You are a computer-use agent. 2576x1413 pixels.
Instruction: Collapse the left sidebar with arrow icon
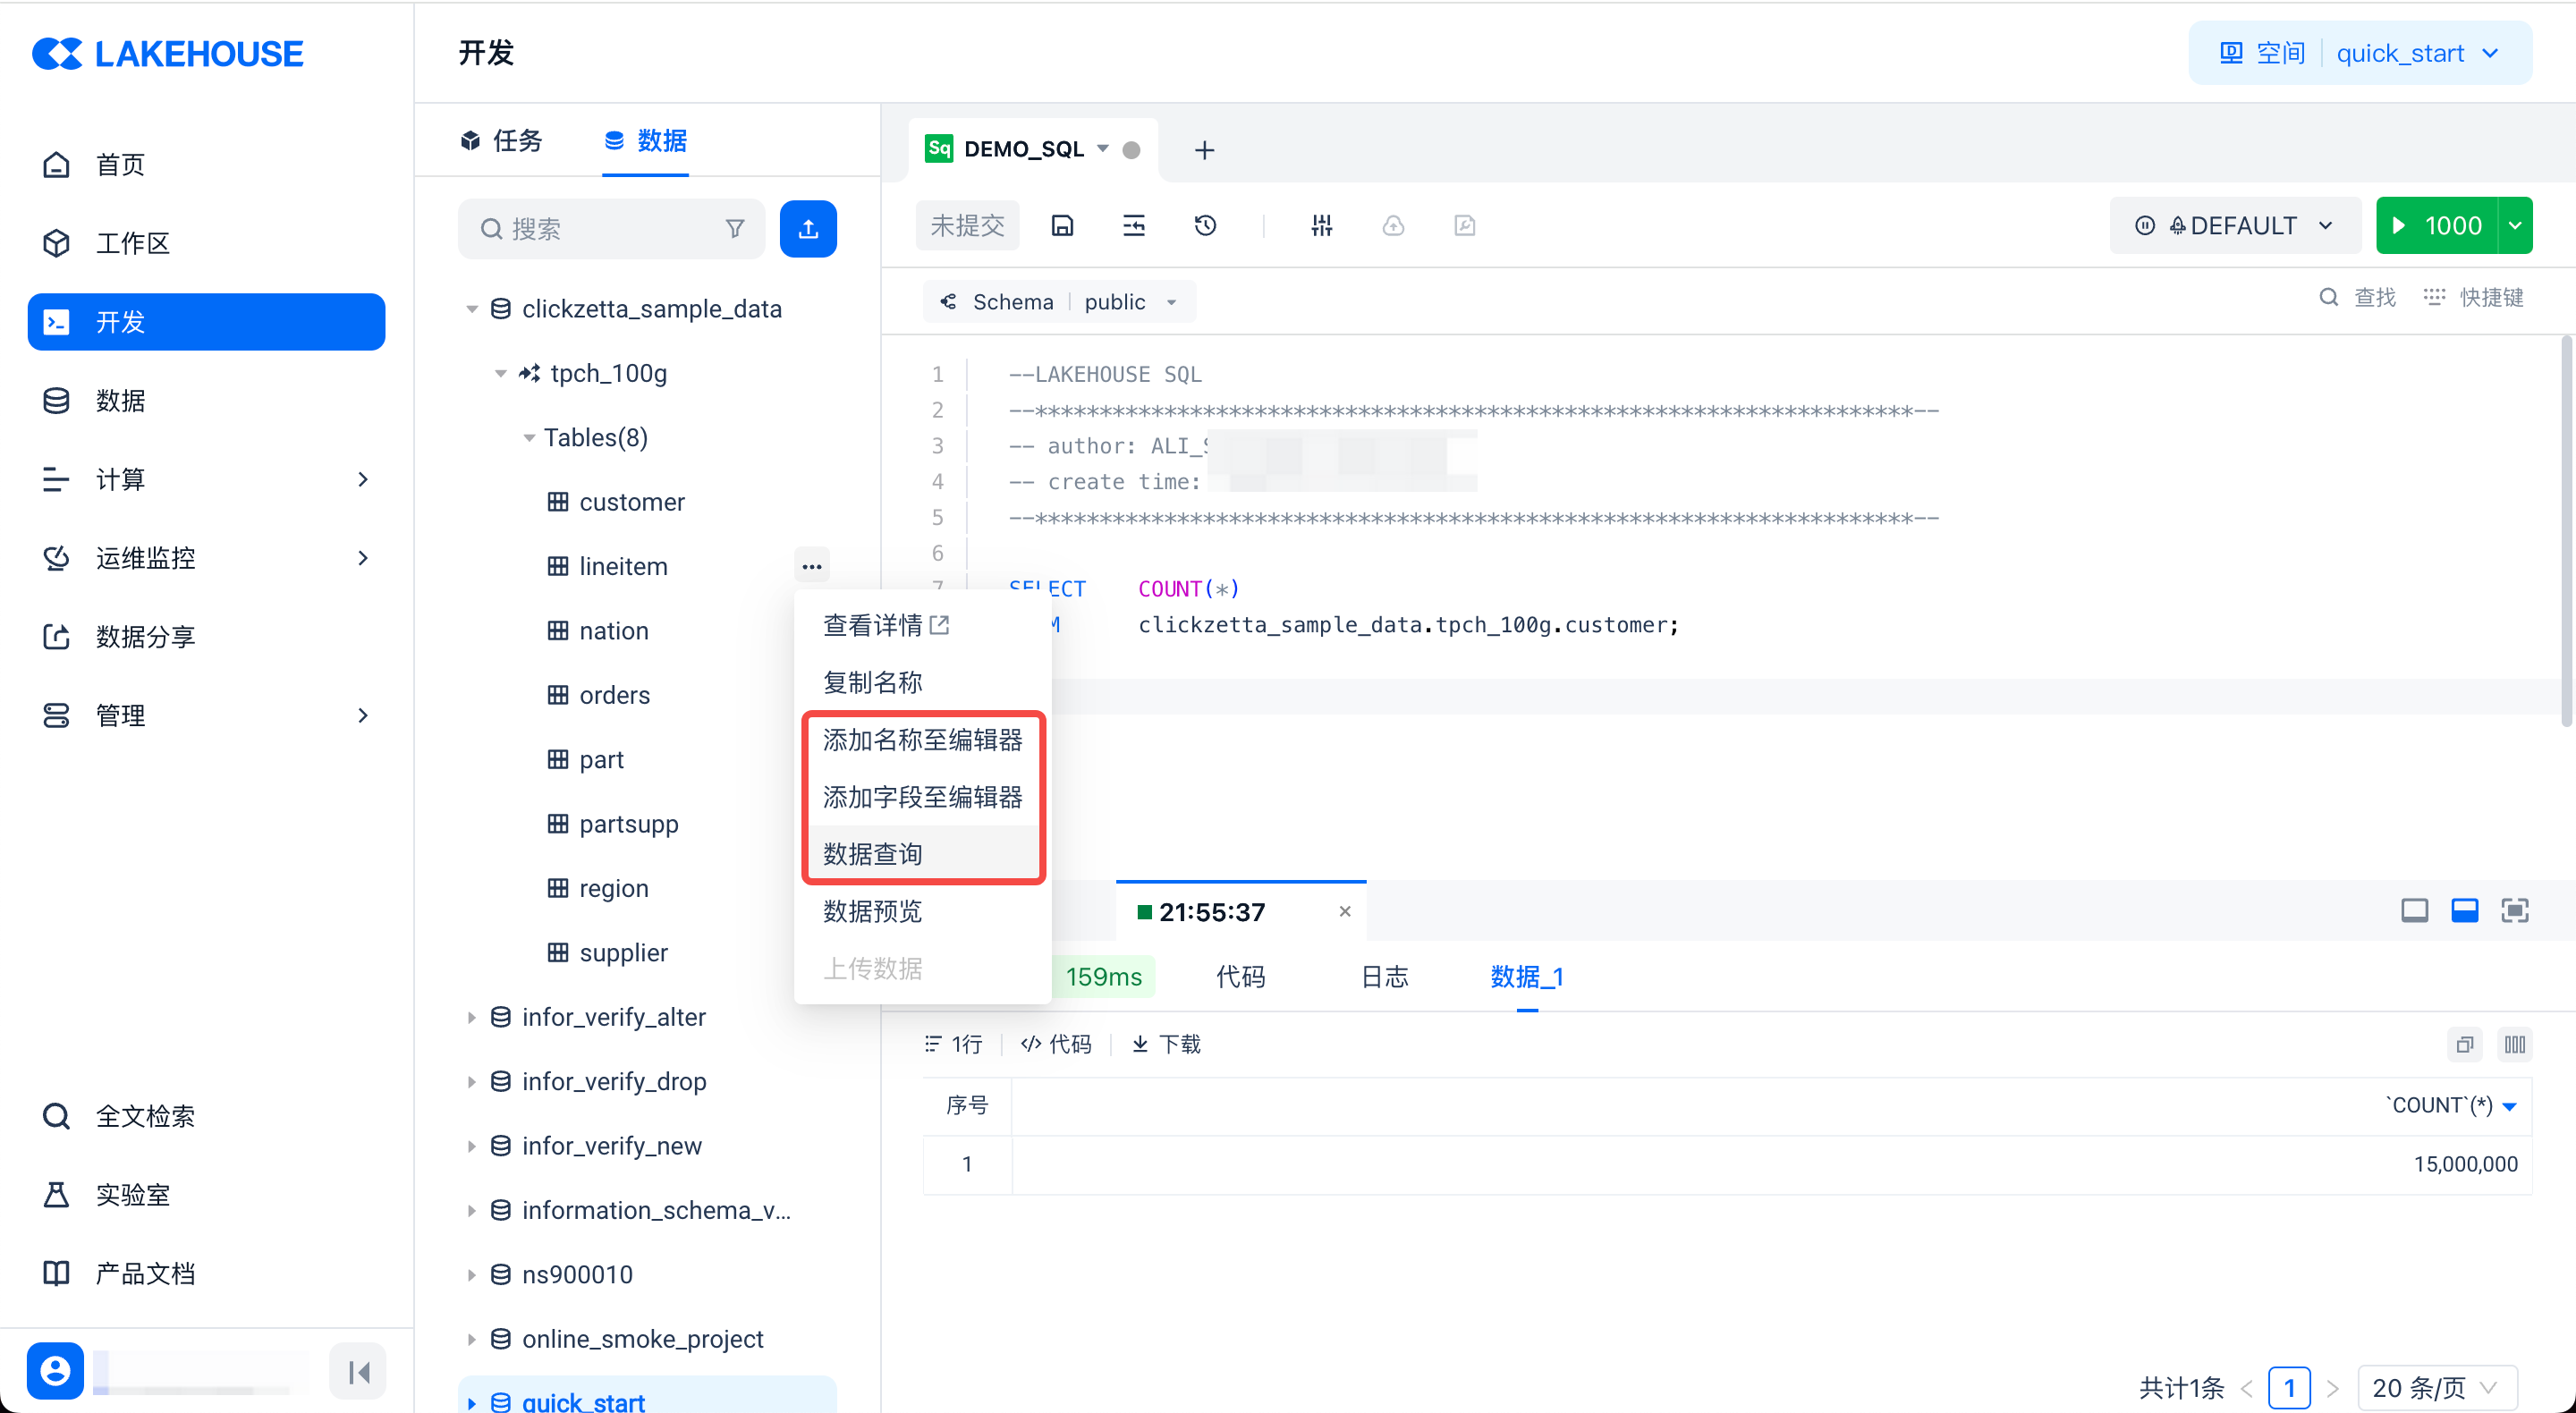pos(358,1371)
